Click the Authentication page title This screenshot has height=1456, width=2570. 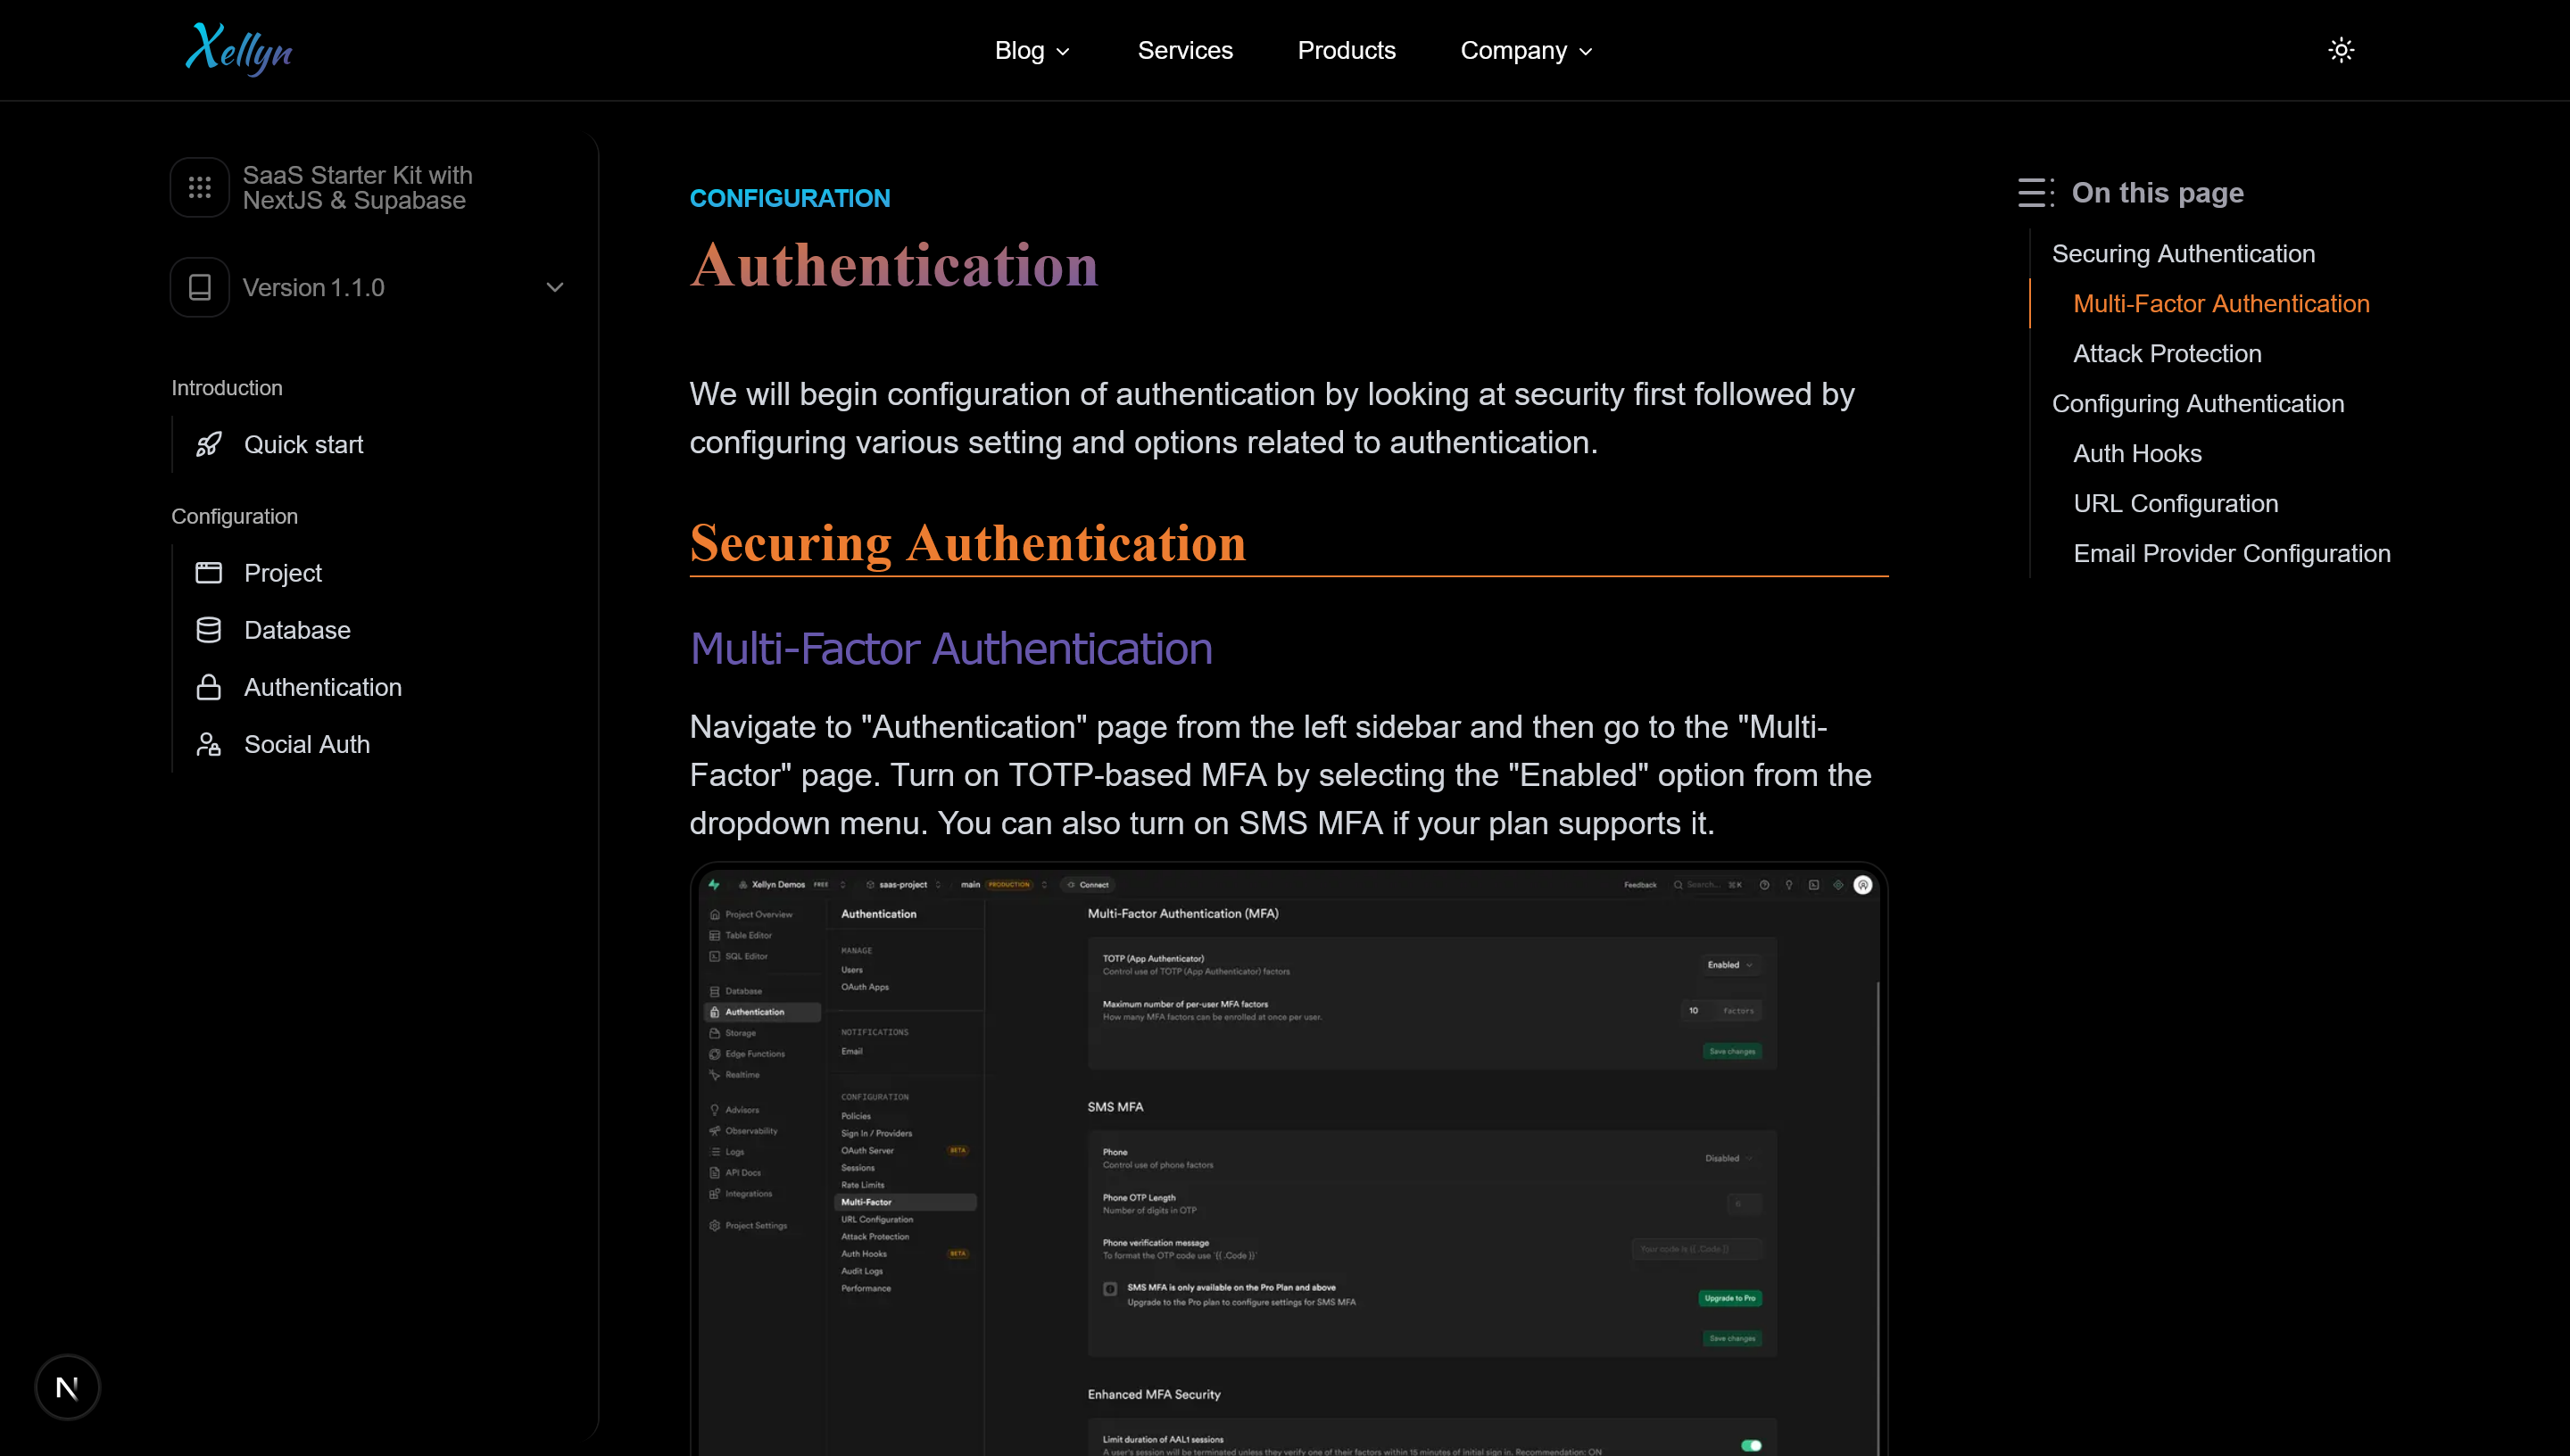893,265
